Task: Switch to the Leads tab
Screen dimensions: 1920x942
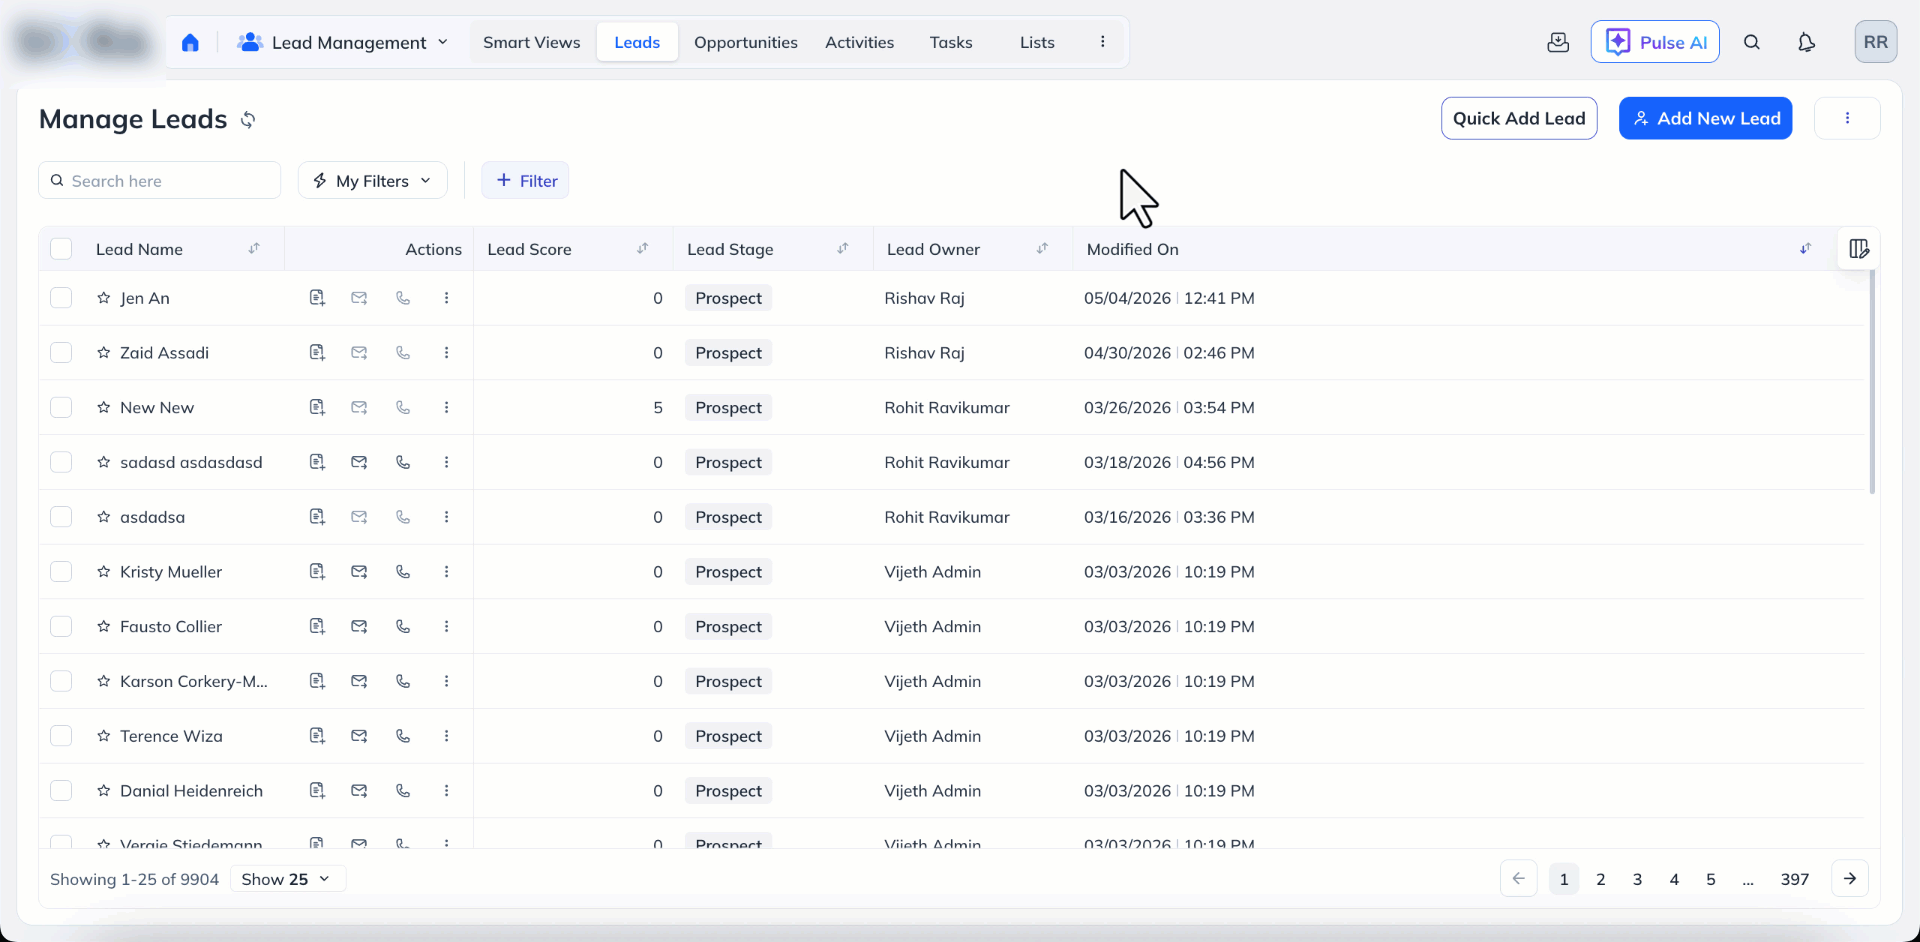Action: [637, 42]
